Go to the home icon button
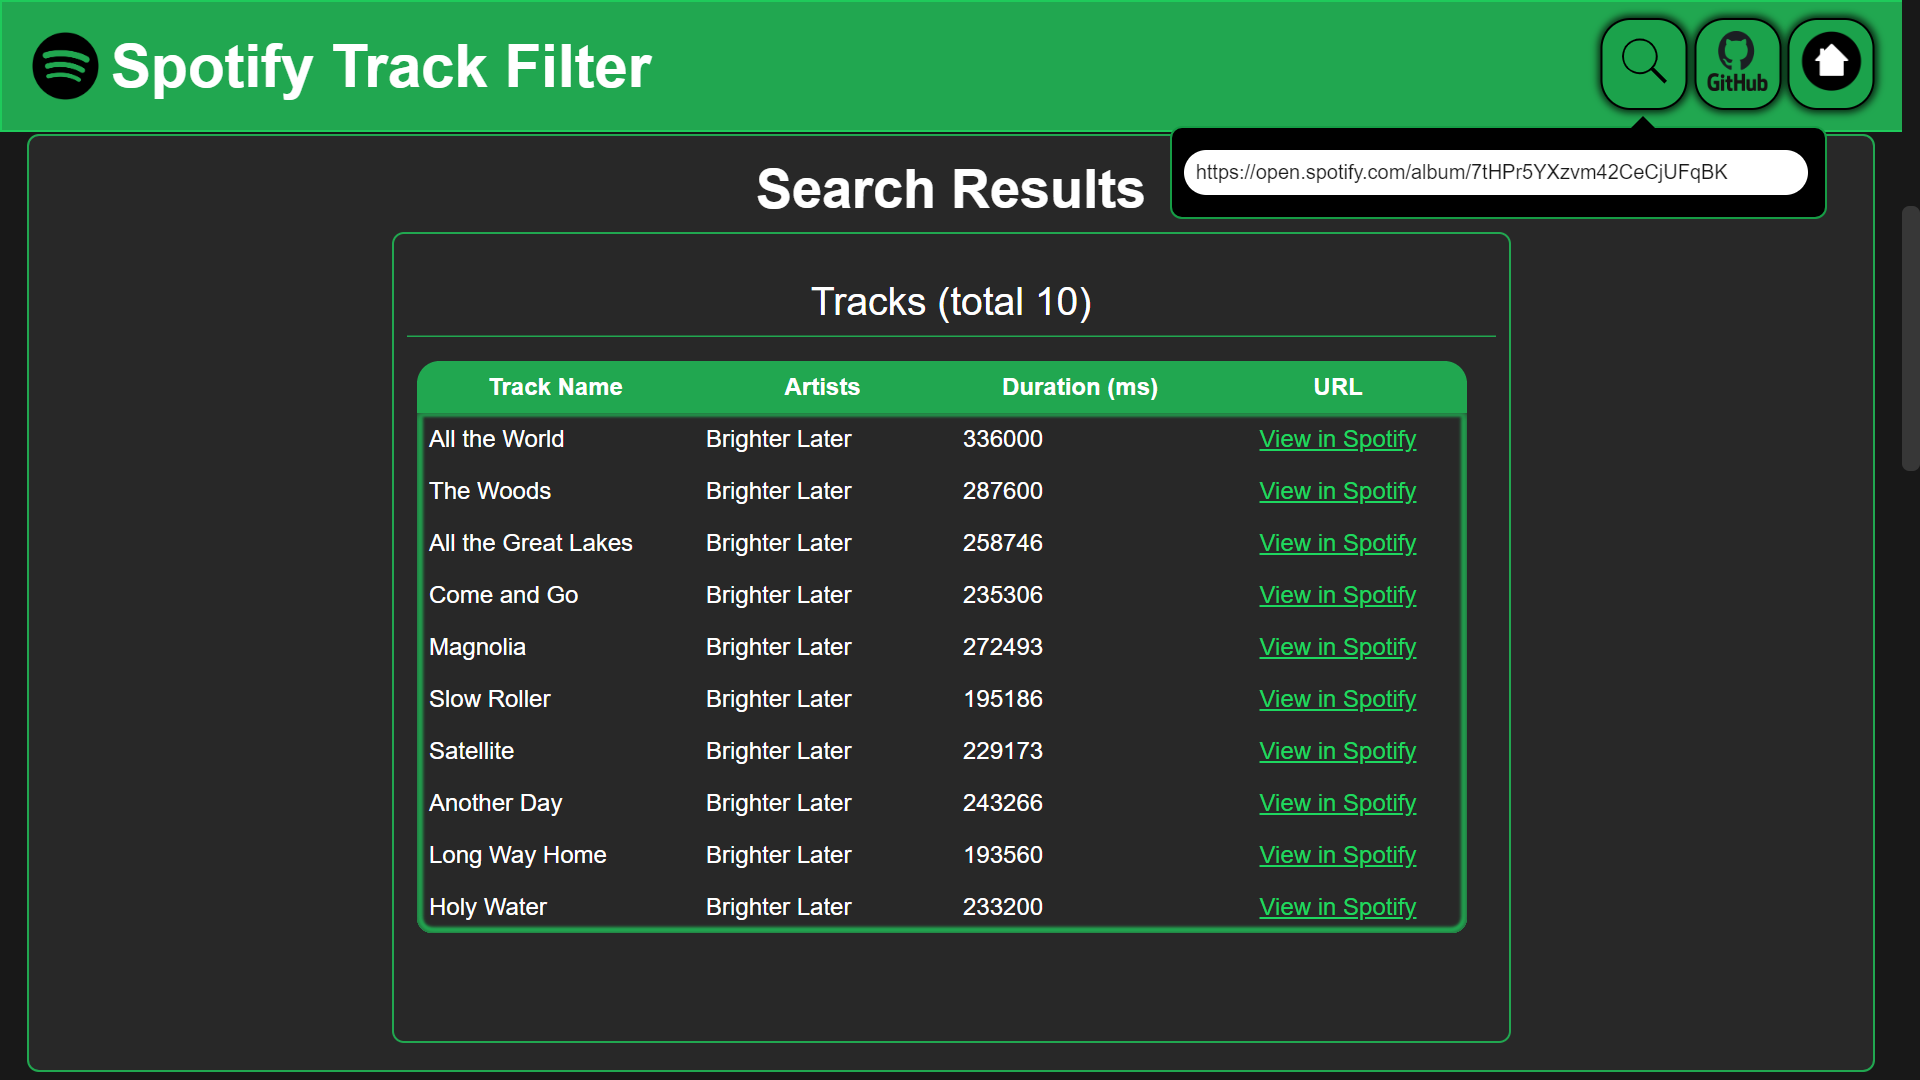Viewport: 1920px width, 1080px height. pyautogui.click(x=1831, y=64)
